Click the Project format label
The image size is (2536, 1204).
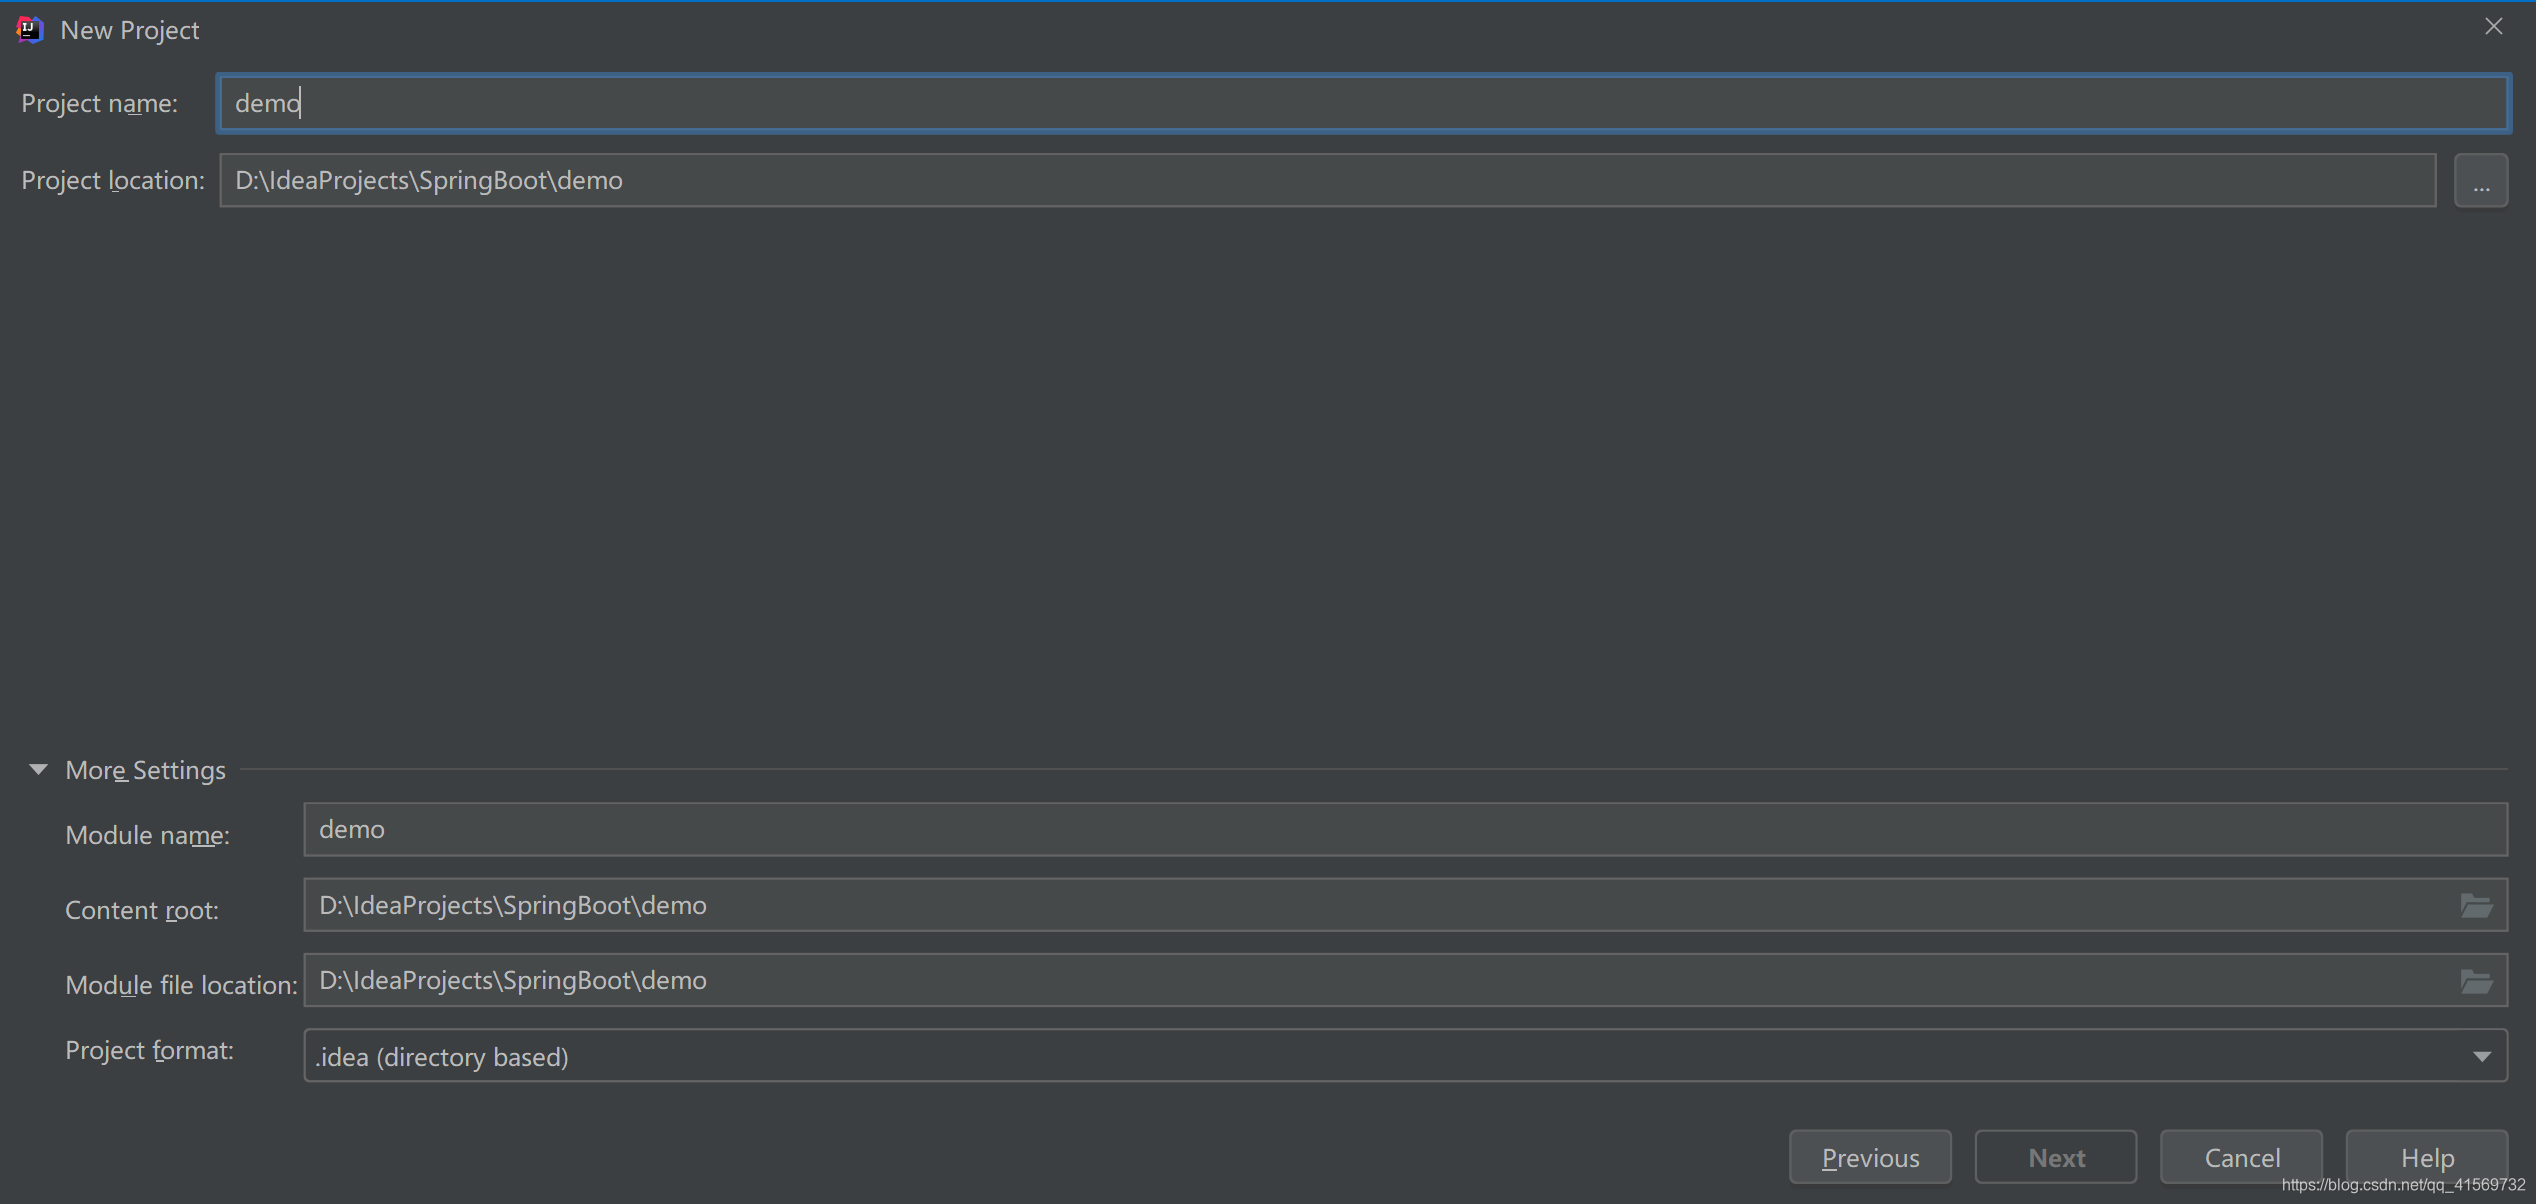[x=149, y=1050]
